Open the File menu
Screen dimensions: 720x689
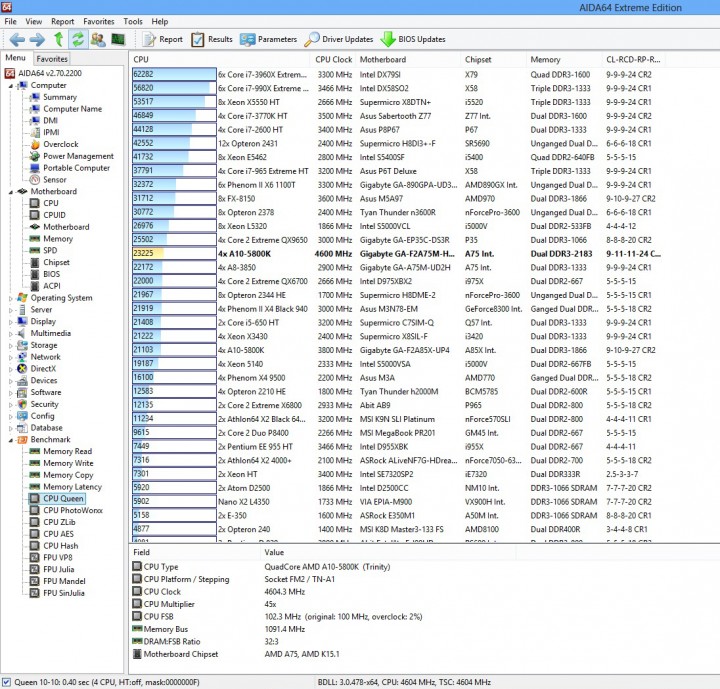[10, 22]
